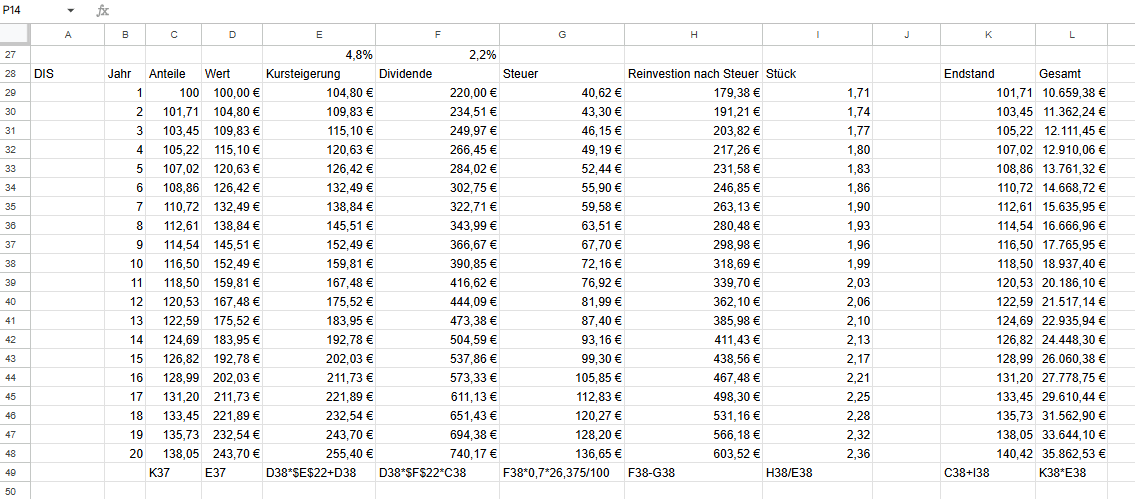1135x499 pixels.
Task: Click the 318,69 € reinvestment cell
Action: (x=693, y=263)
